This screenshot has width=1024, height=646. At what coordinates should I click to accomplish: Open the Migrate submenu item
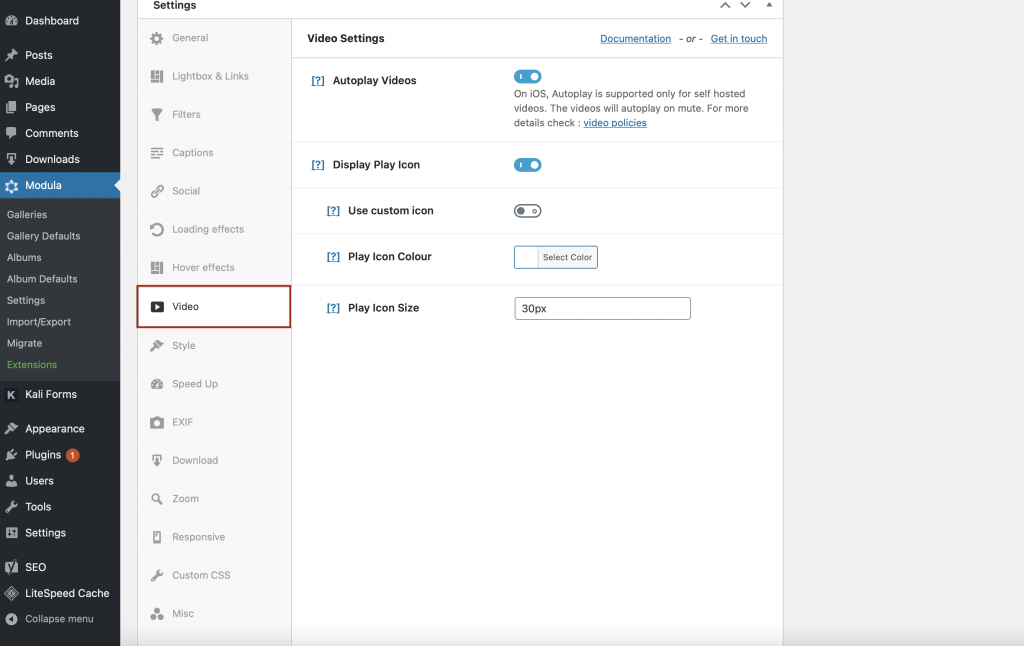click(24, 344)
